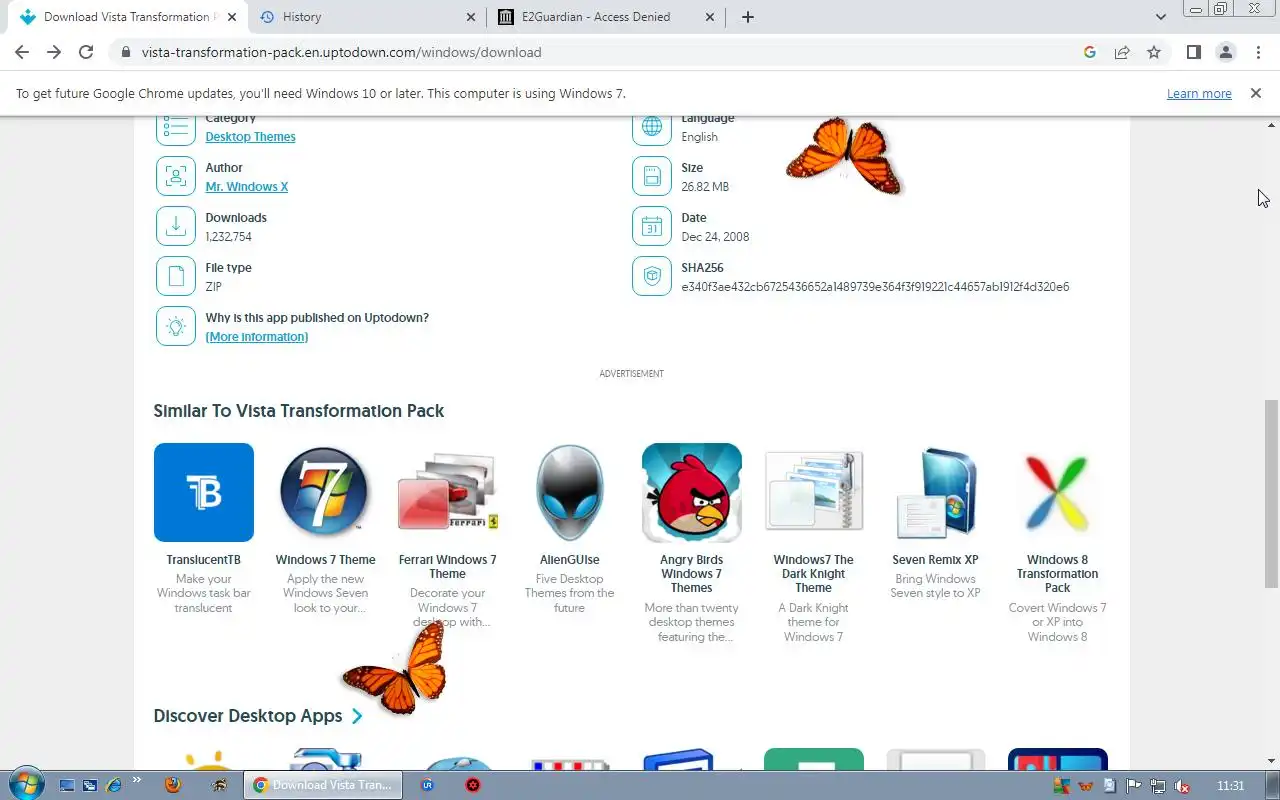
Task: Click the SHA256 shield icon
Action: coord(652,276)
